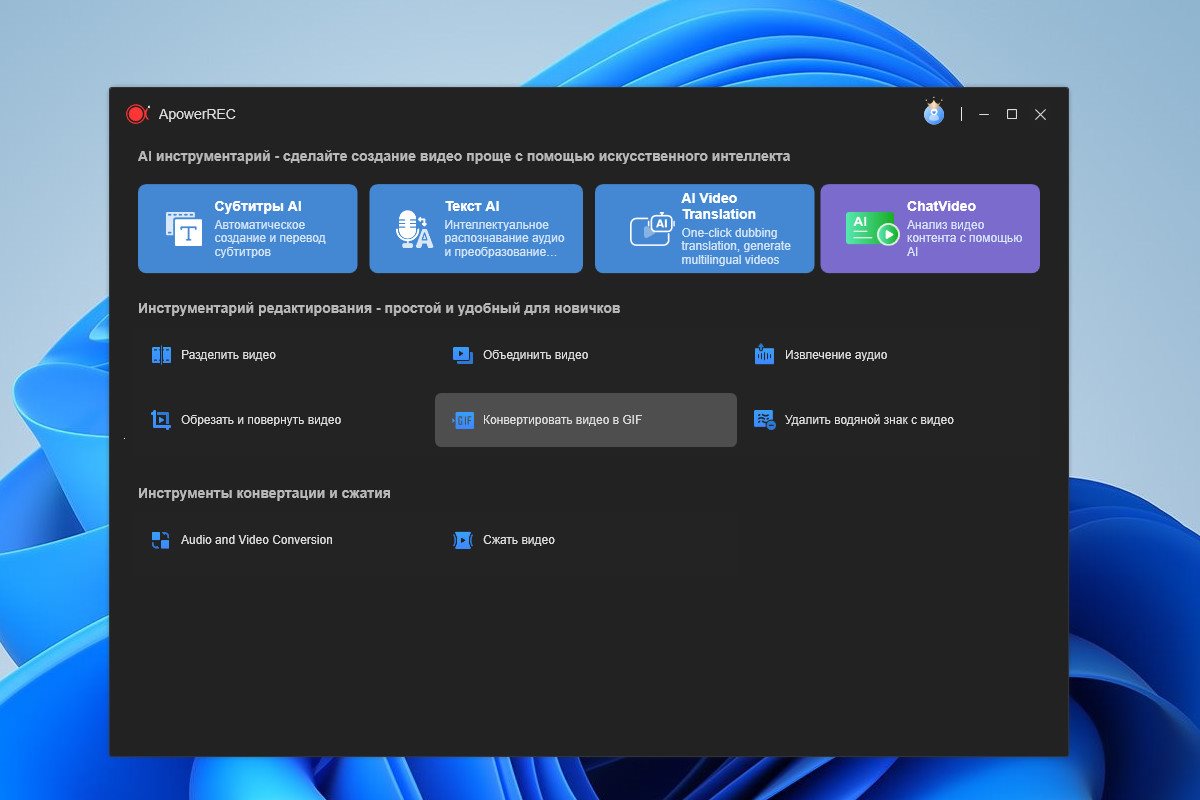Click the Audio and Video Conversion icon
This screenshot has height=800, width=1200.
pyautogui.click(x=161, y=540)
